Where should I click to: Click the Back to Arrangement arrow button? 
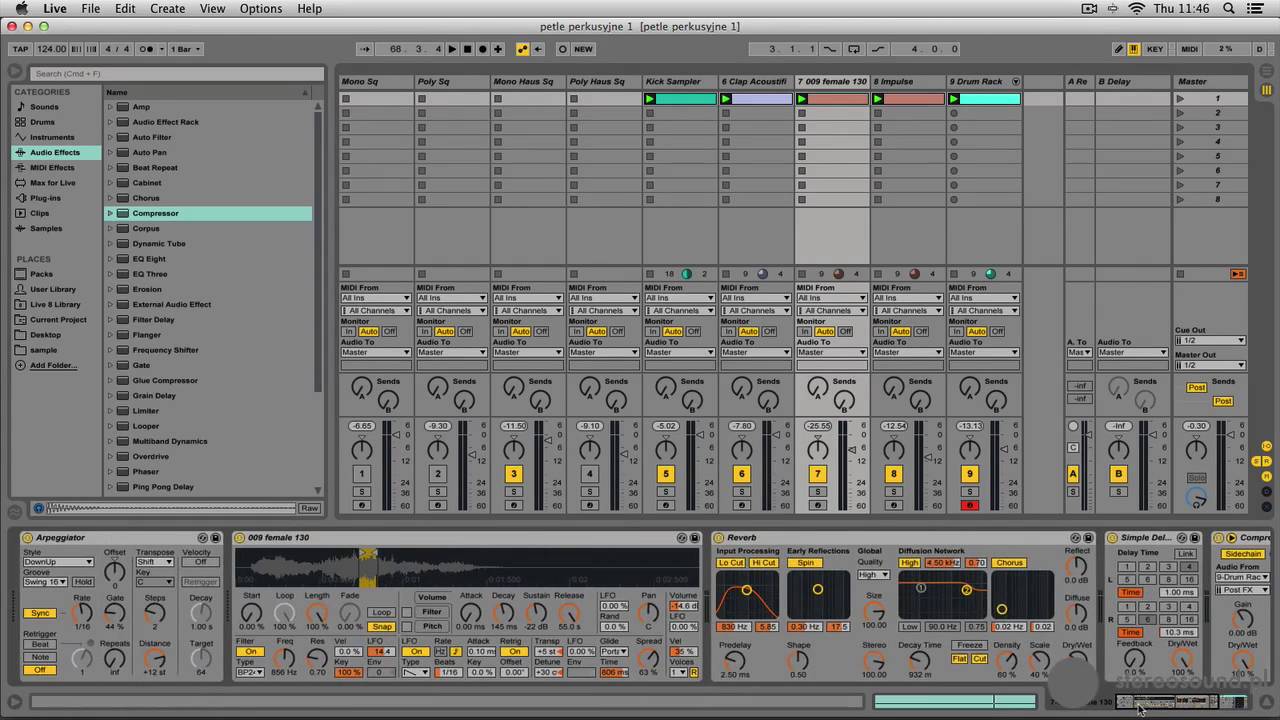click(x=538, y=49)
